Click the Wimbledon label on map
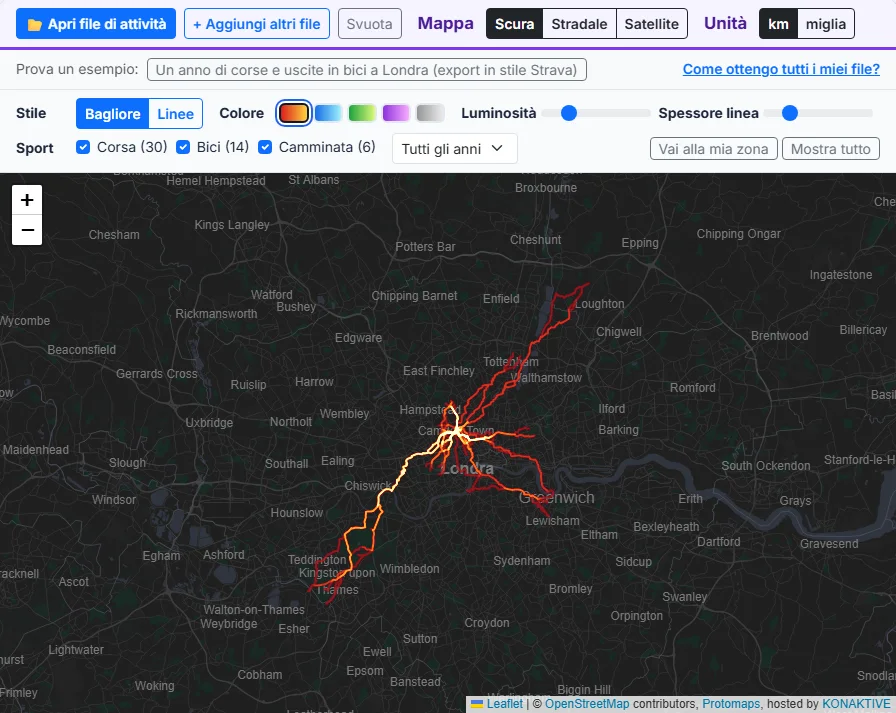The width and height of the screenshot is (896, 713). 410,569
